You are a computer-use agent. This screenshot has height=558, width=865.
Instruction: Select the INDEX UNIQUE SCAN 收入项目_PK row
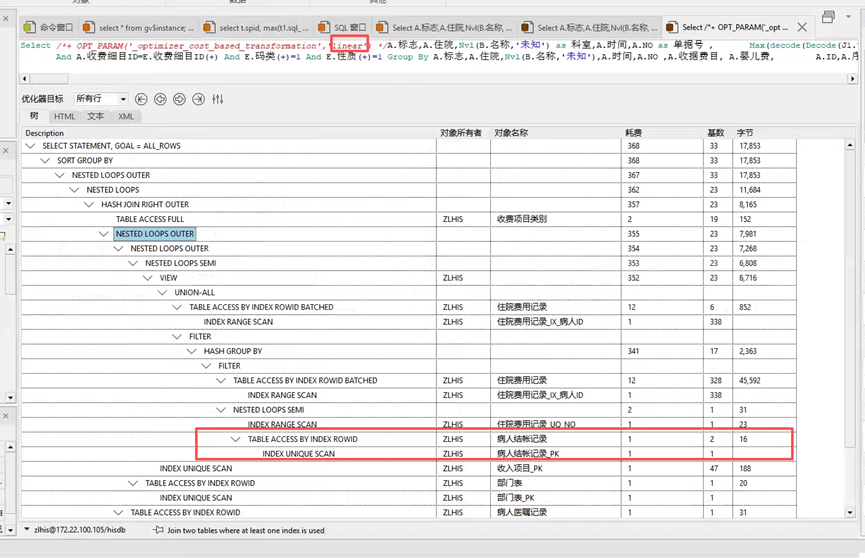tap(409, 469)
